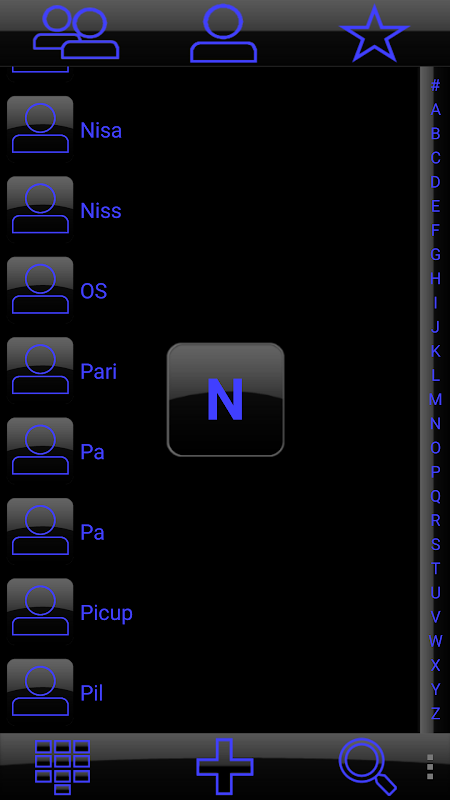450x800 pixels.
Task: Open the dial pad icon
Action: [x=62, y=767]
